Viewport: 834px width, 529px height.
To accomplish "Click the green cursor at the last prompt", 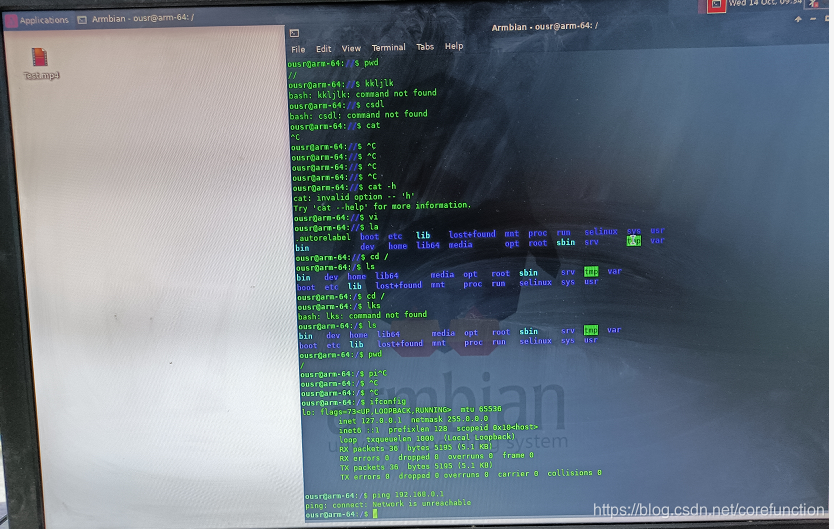I will [375, 514].
